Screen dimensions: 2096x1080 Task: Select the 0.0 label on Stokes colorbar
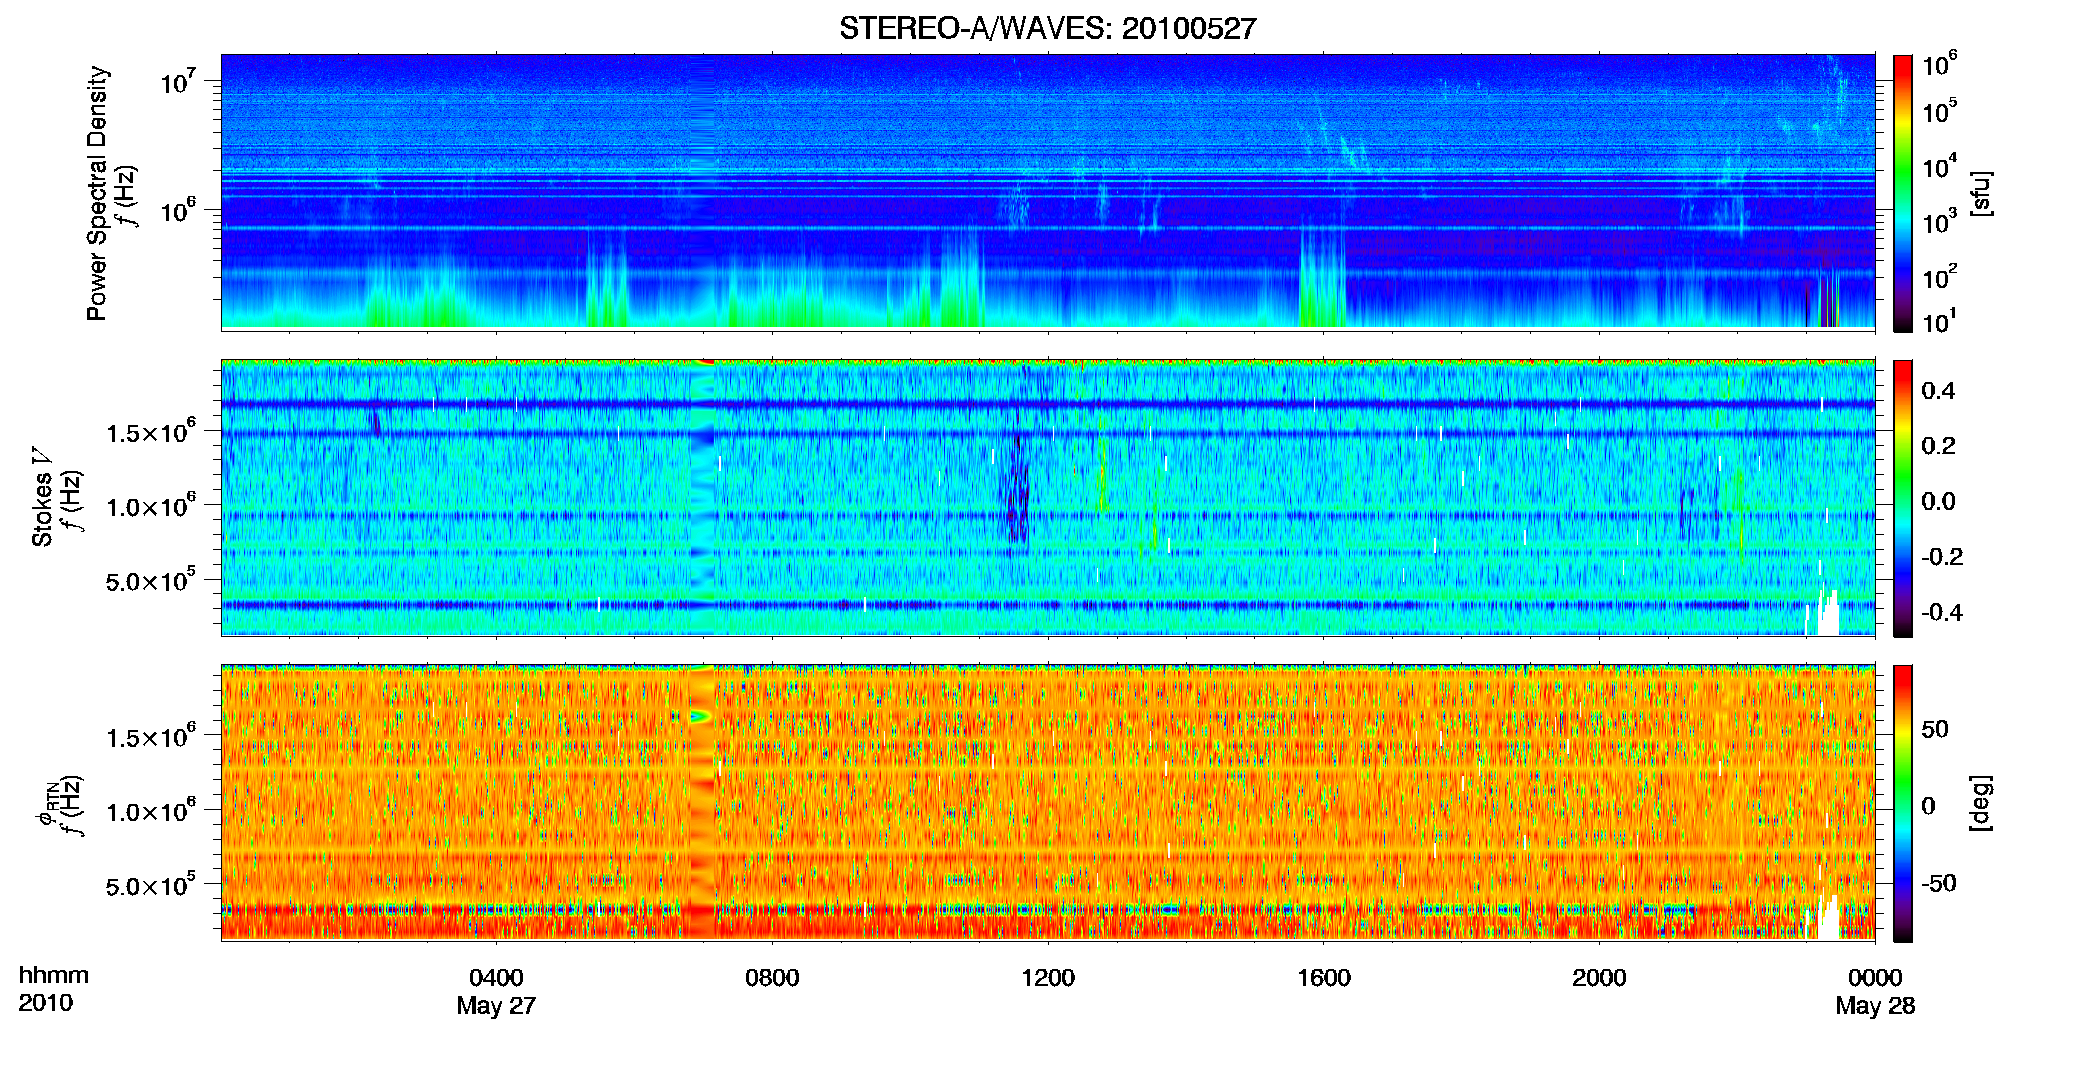(1938, 501)
